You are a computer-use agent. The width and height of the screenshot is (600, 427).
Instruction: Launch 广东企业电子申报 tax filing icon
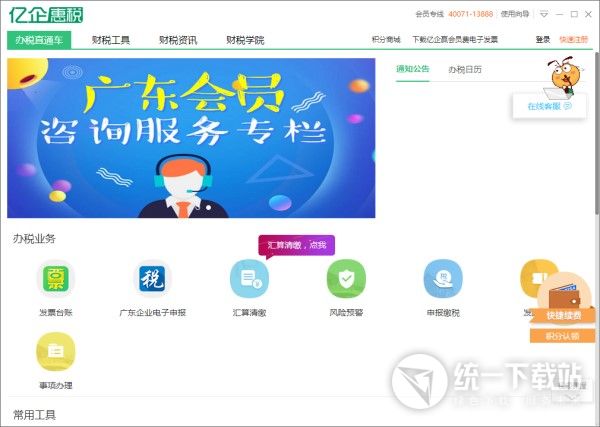tap(152, 279)
